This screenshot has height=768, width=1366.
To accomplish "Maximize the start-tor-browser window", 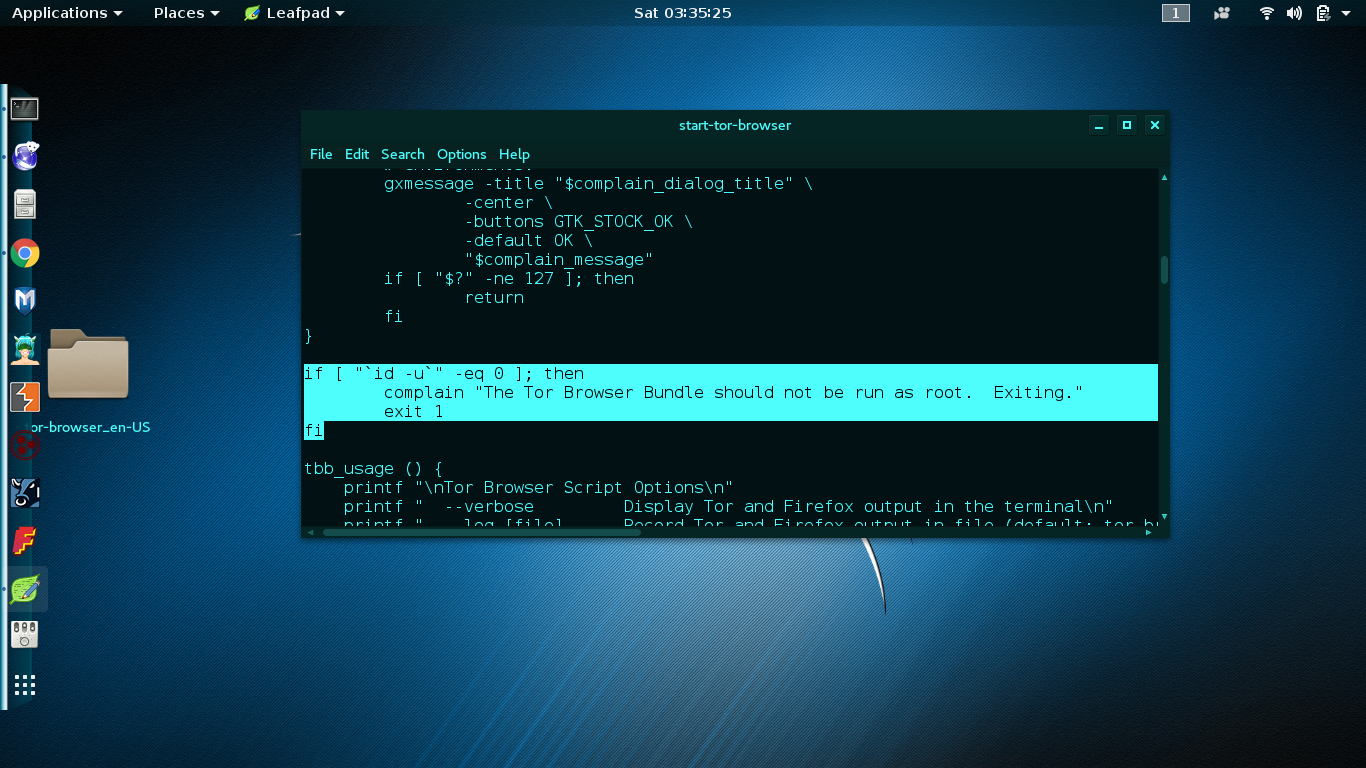I will click(x=1127, y=125).
